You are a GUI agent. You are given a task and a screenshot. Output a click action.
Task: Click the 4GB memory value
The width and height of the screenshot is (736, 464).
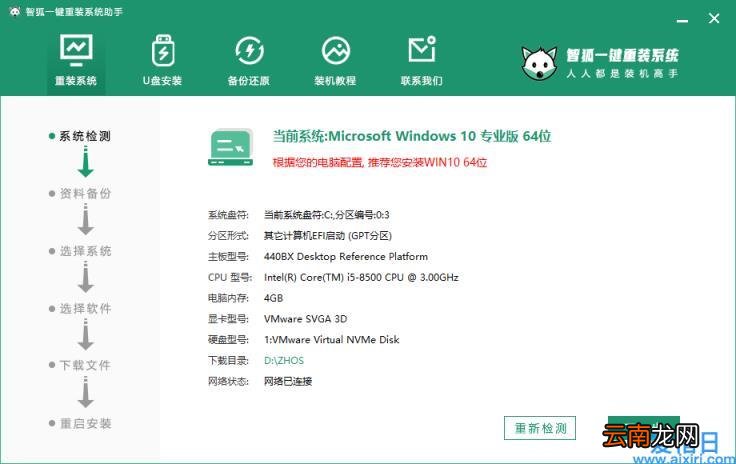pyautogui.click(x=274, y=298)
